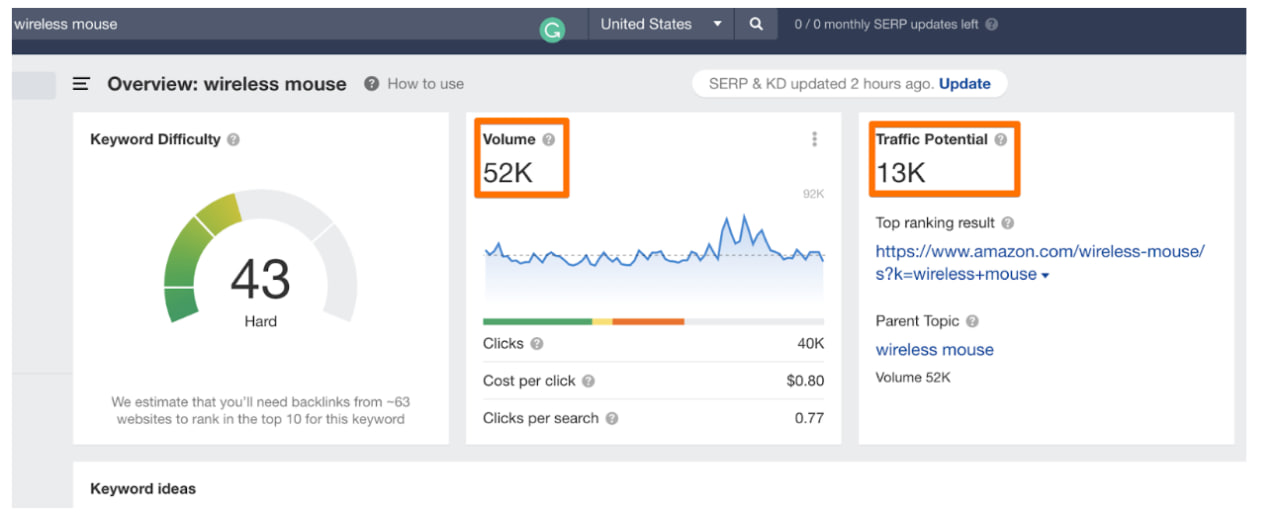Open the United States country dropdown

pos(660,25)
